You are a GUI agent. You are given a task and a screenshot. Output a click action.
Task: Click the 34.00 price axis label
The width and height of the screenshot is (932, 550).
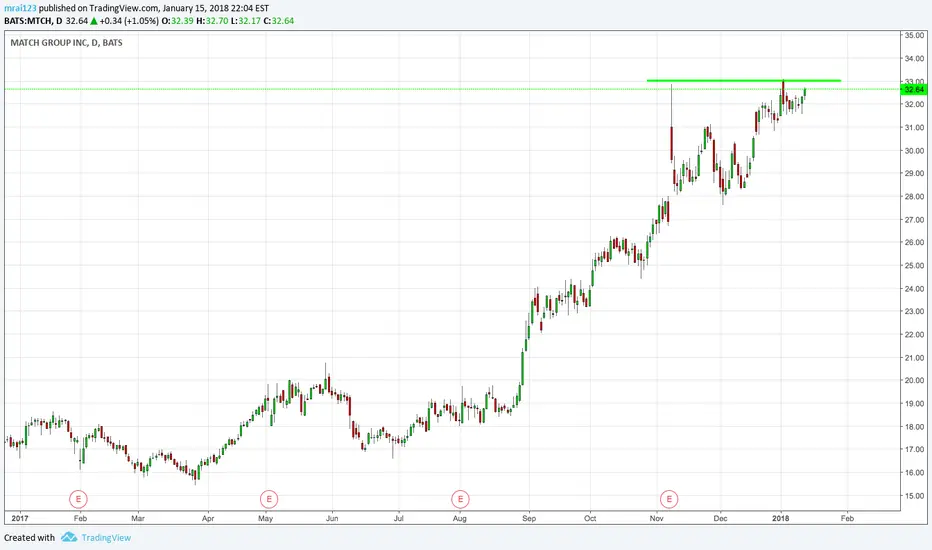click(914, 59)
